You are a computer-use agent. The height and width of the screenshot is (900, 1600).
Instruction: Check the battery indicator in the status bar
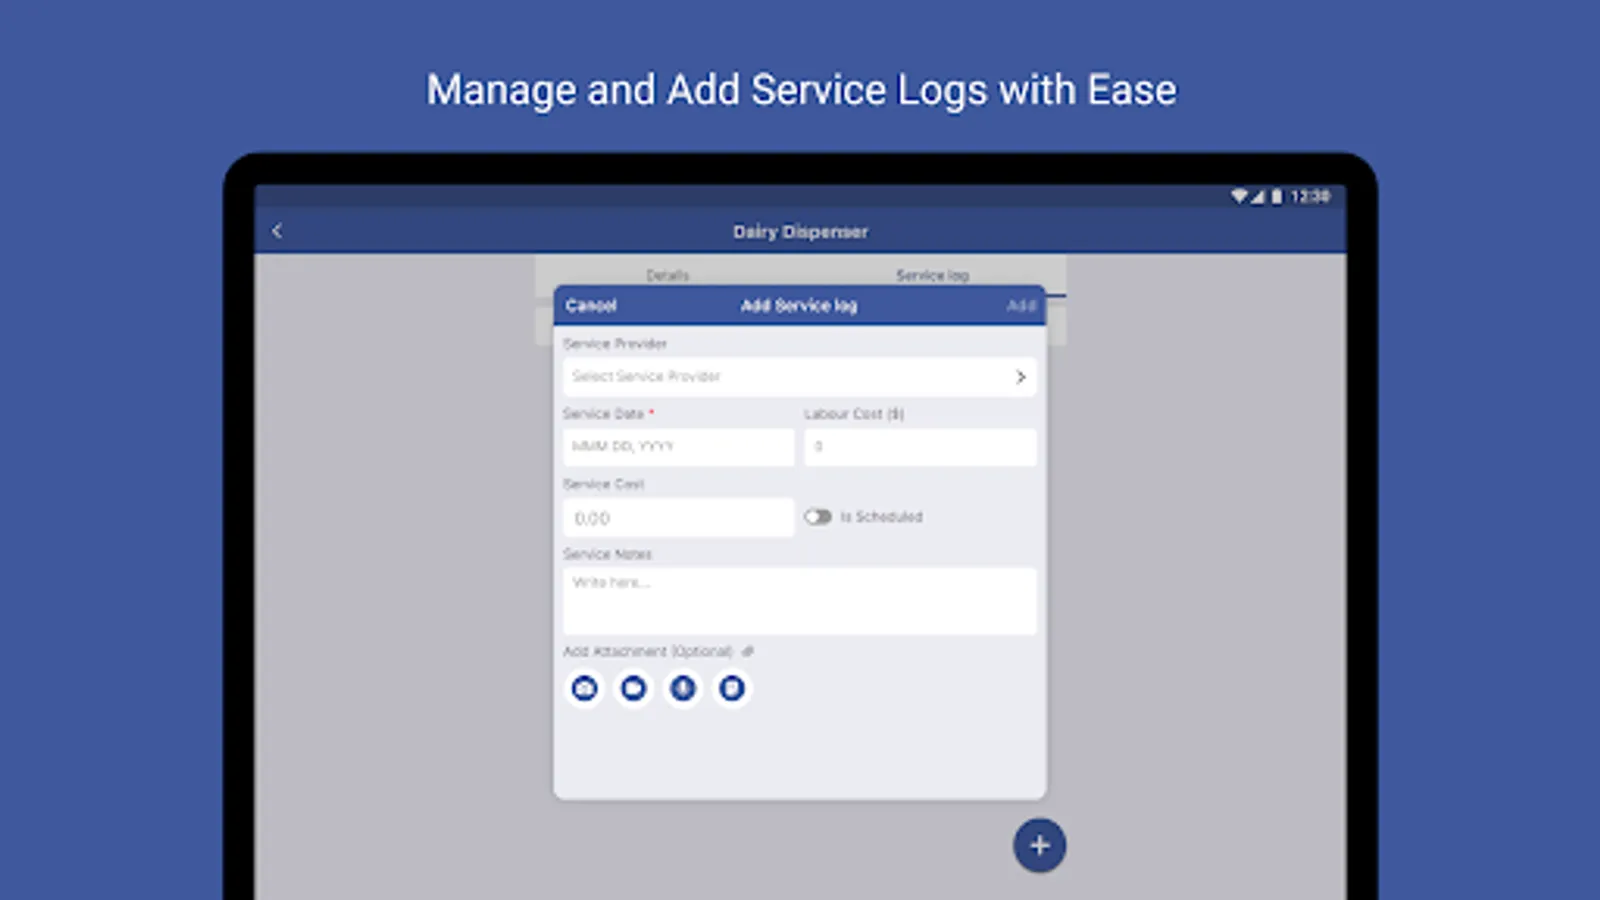coord(1275,198)
